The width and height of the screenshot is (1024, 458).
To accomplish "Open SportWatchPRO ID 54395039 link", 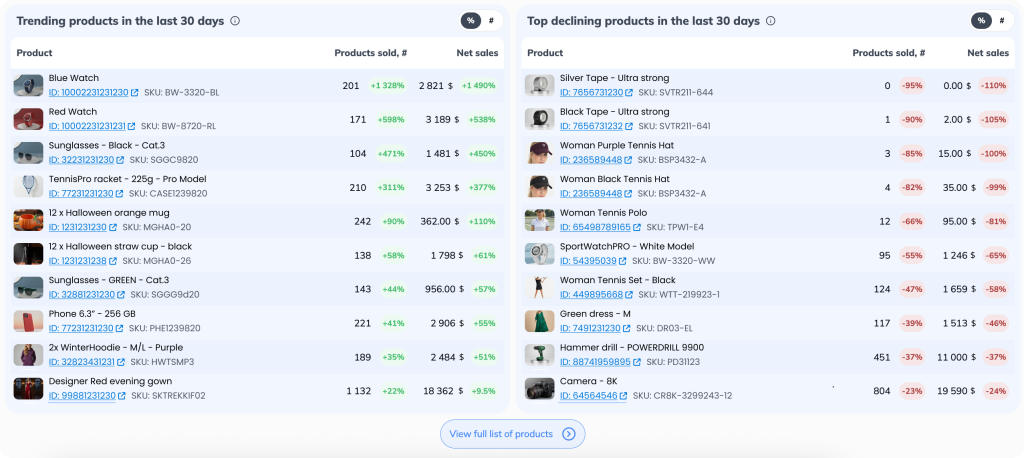I will point(589,261).
